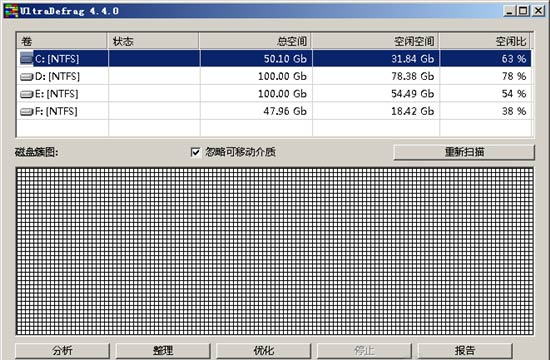Sort by the 总空间 column header

point(255,41)
